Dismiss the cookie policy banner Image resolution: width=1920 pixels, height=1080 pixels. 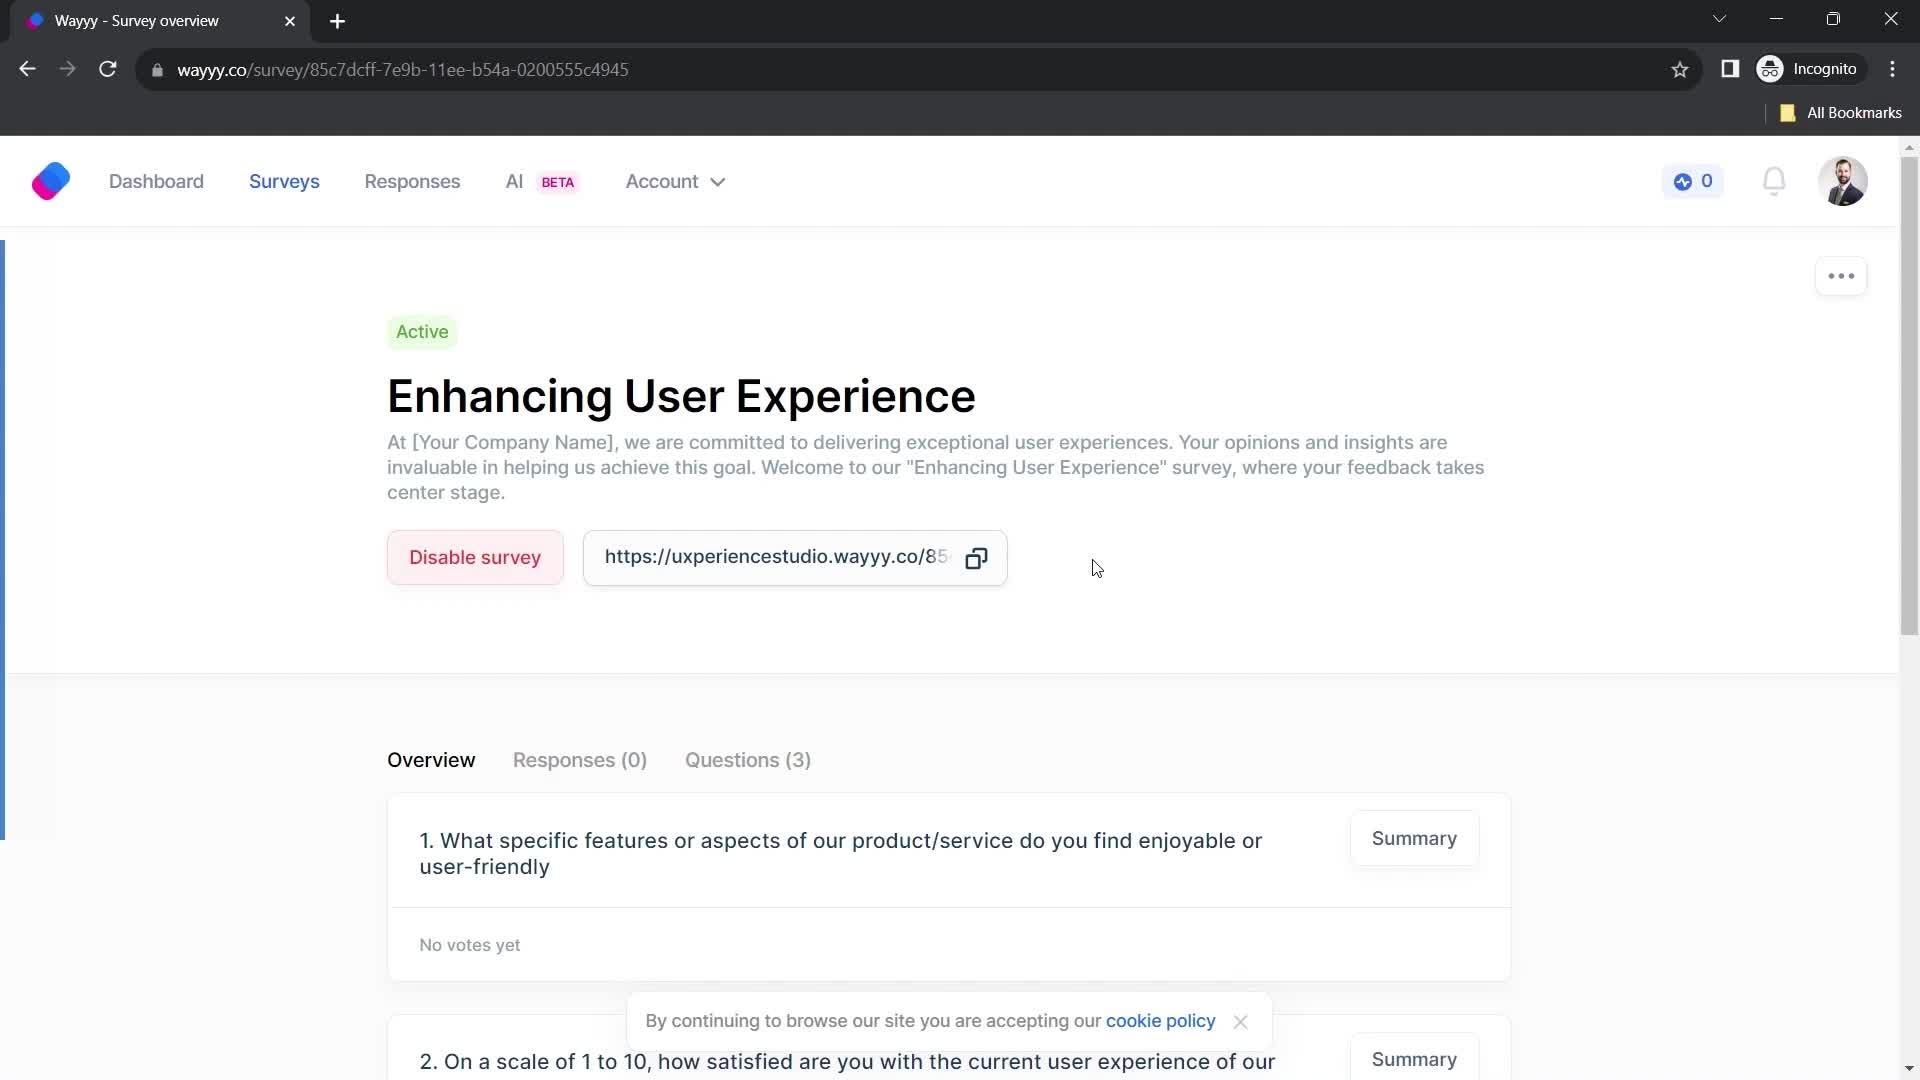pos(1240,1022)
